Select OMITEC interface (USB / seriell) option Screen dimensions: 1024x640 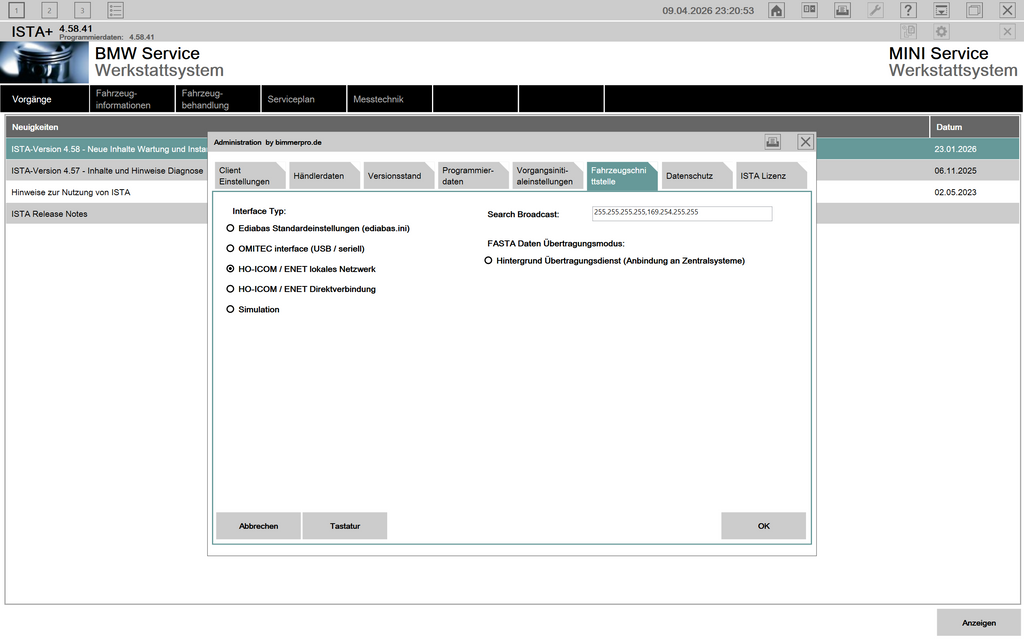[x=231, y=249]
